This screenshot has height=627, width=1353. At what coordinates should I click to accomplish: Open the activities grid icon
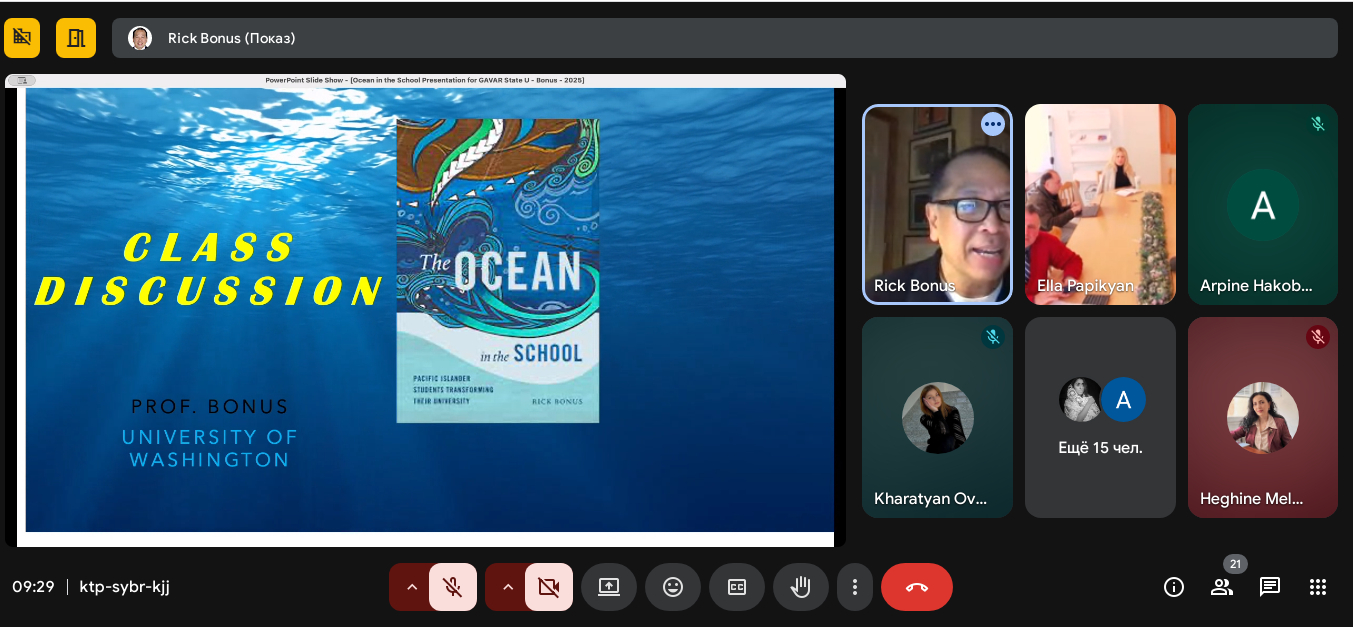point(1318,587)
